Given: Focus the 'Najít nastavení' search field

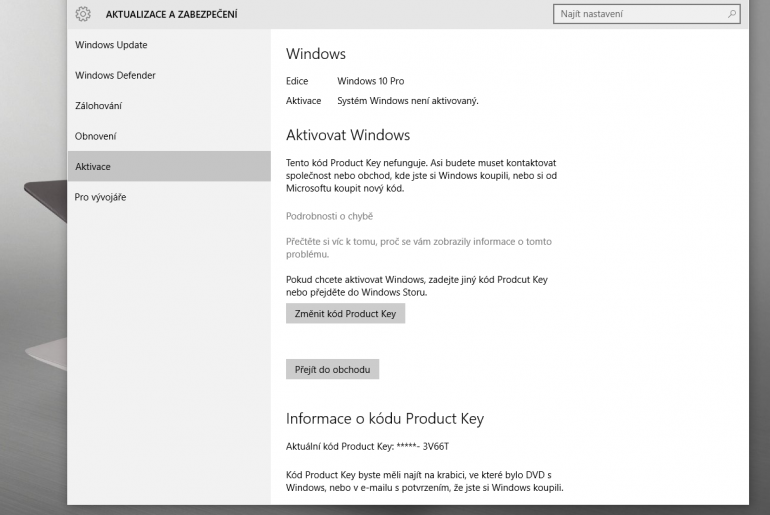Looking at the screenshot, I should click(640, 14).
